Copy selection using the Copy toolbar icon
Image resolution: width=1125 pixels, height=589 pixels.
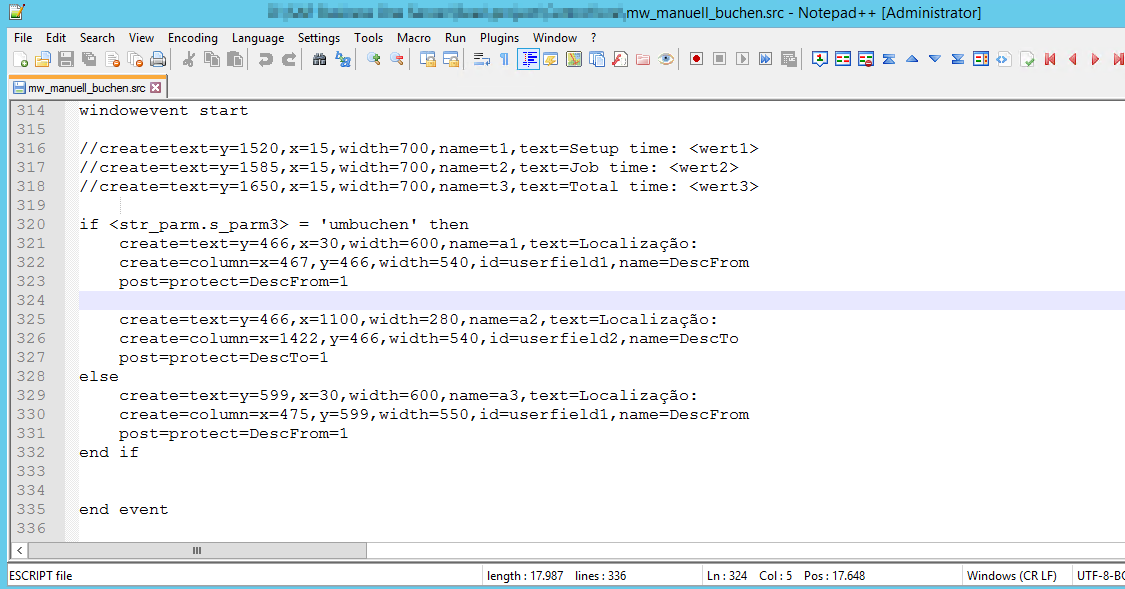pos(212,60)
